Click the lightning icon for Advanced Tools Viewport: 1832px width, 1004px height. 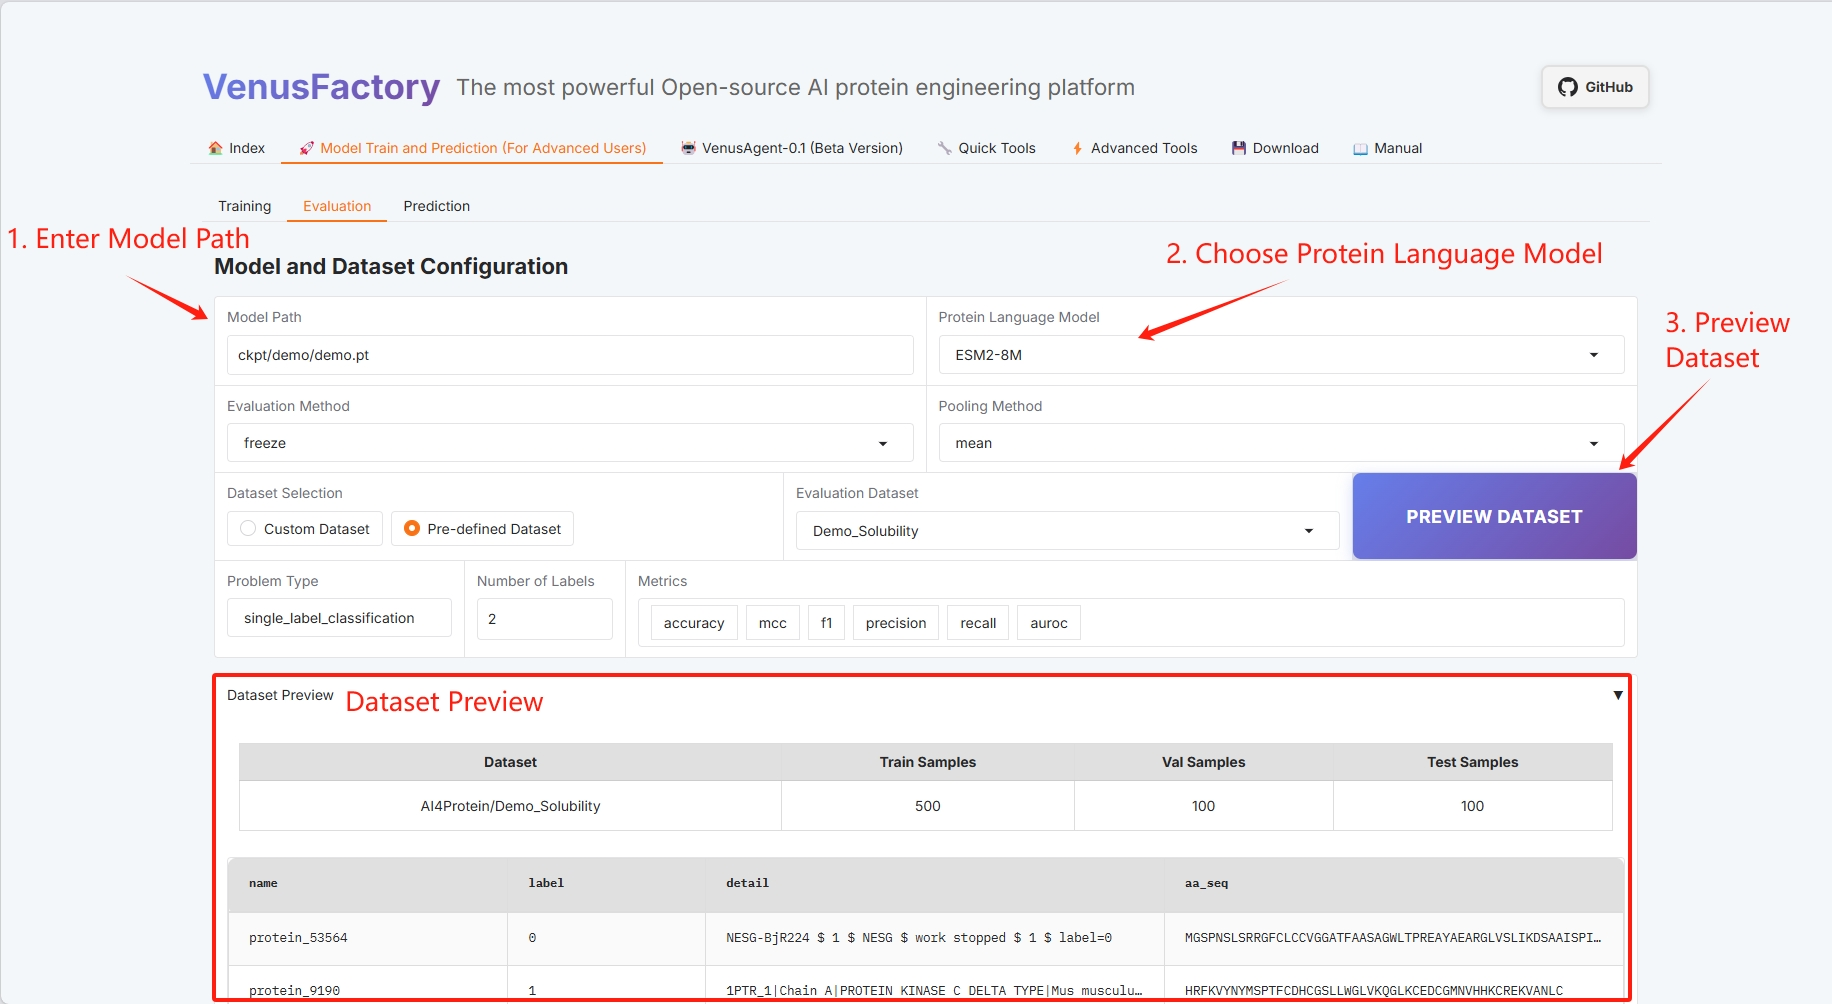(x=1077, y=148)
